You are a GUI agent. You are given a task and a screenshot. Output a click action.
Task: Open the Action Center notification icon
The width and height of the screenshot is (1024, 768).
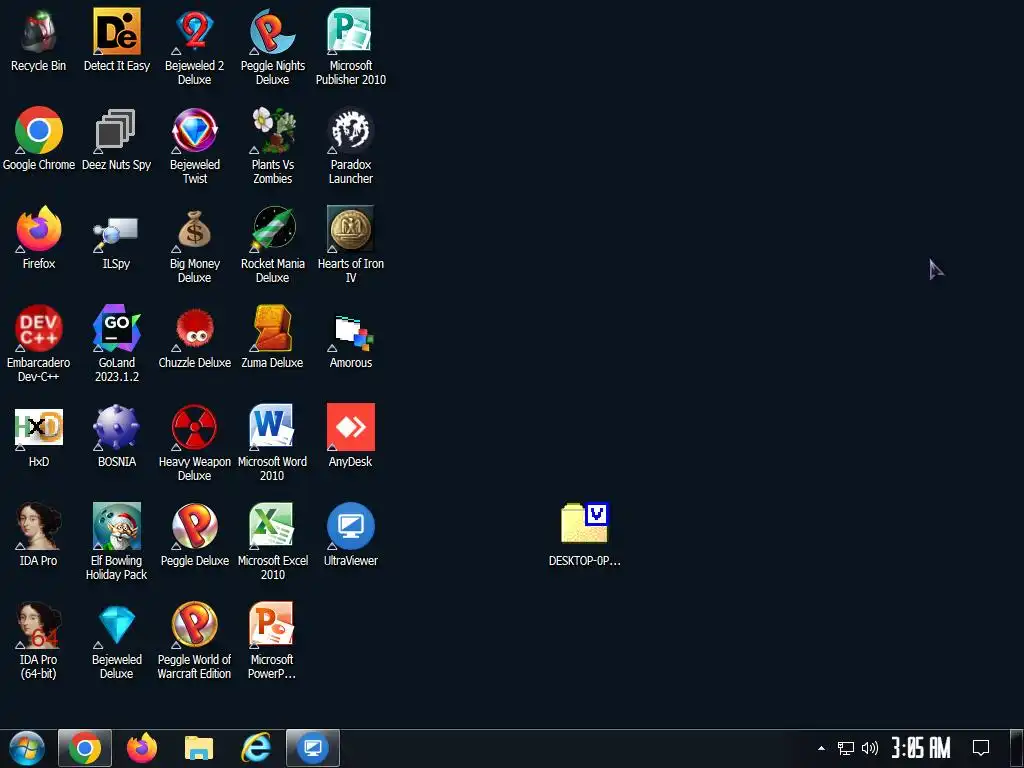[981, 748]
